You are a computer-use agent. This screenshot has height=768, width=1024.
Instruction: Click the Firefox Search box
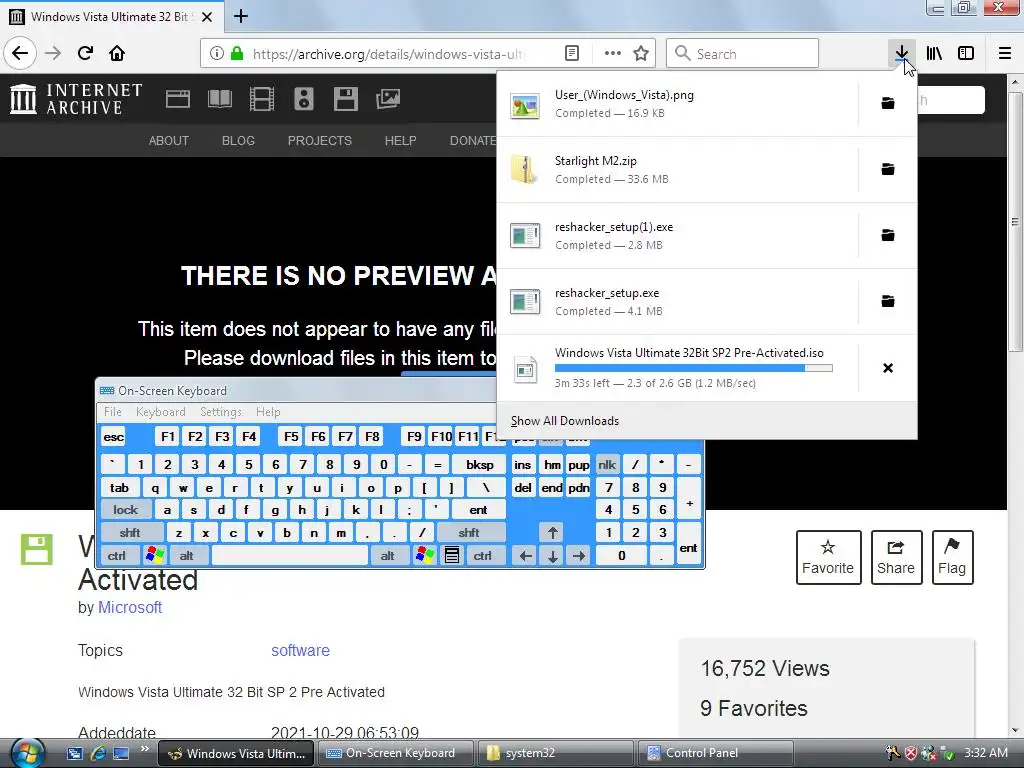[x=743, y=53]
